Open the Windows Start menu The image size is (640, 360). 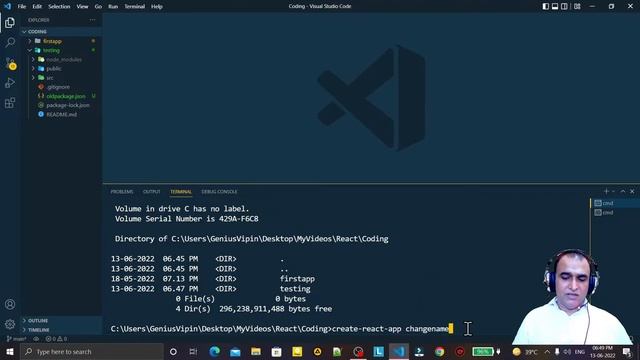point(10,351)
